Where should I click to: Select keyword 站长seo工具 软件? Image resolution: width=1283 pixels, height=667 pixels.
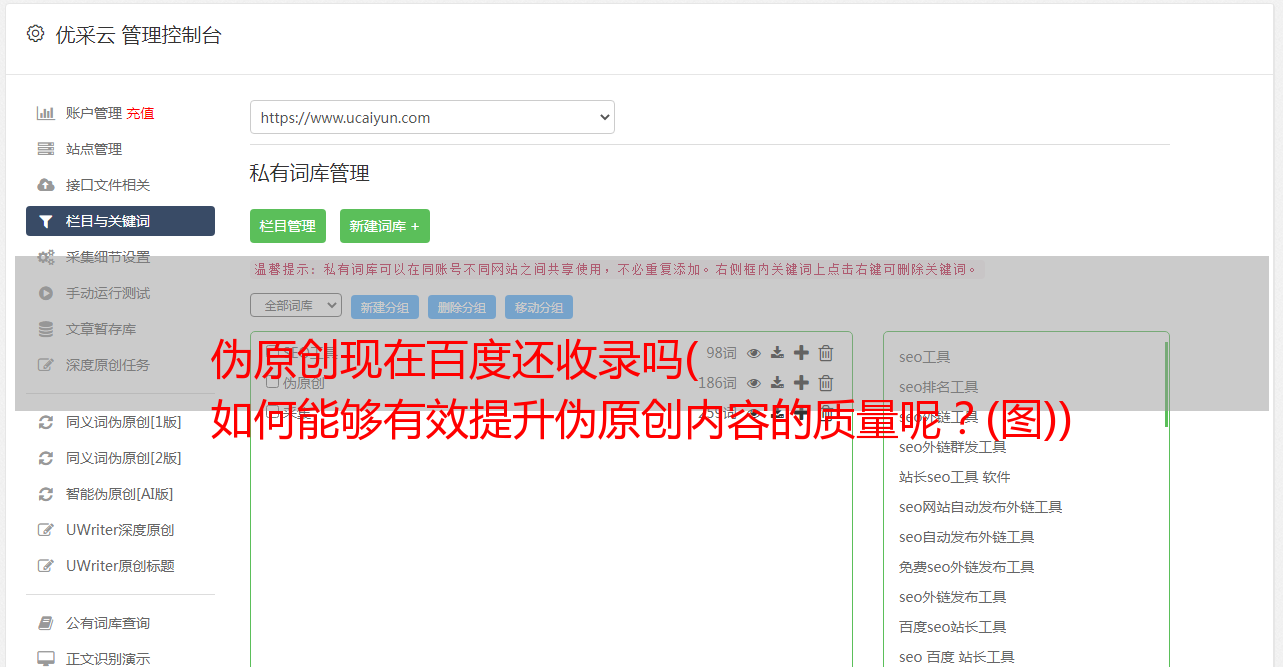click(x=955, y=477)
